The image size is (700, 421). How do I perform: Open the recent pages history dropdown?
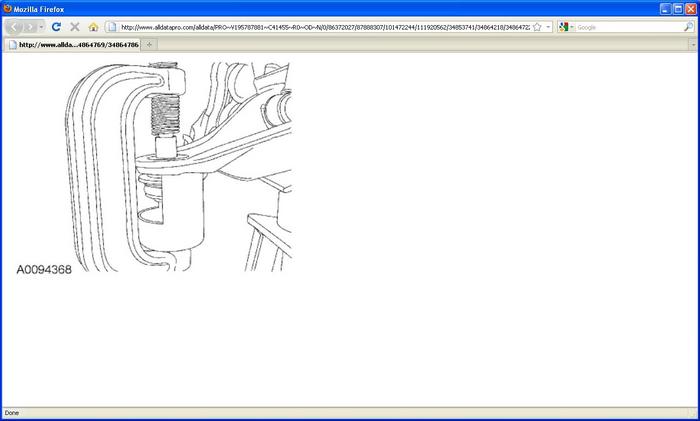point(41,27)
